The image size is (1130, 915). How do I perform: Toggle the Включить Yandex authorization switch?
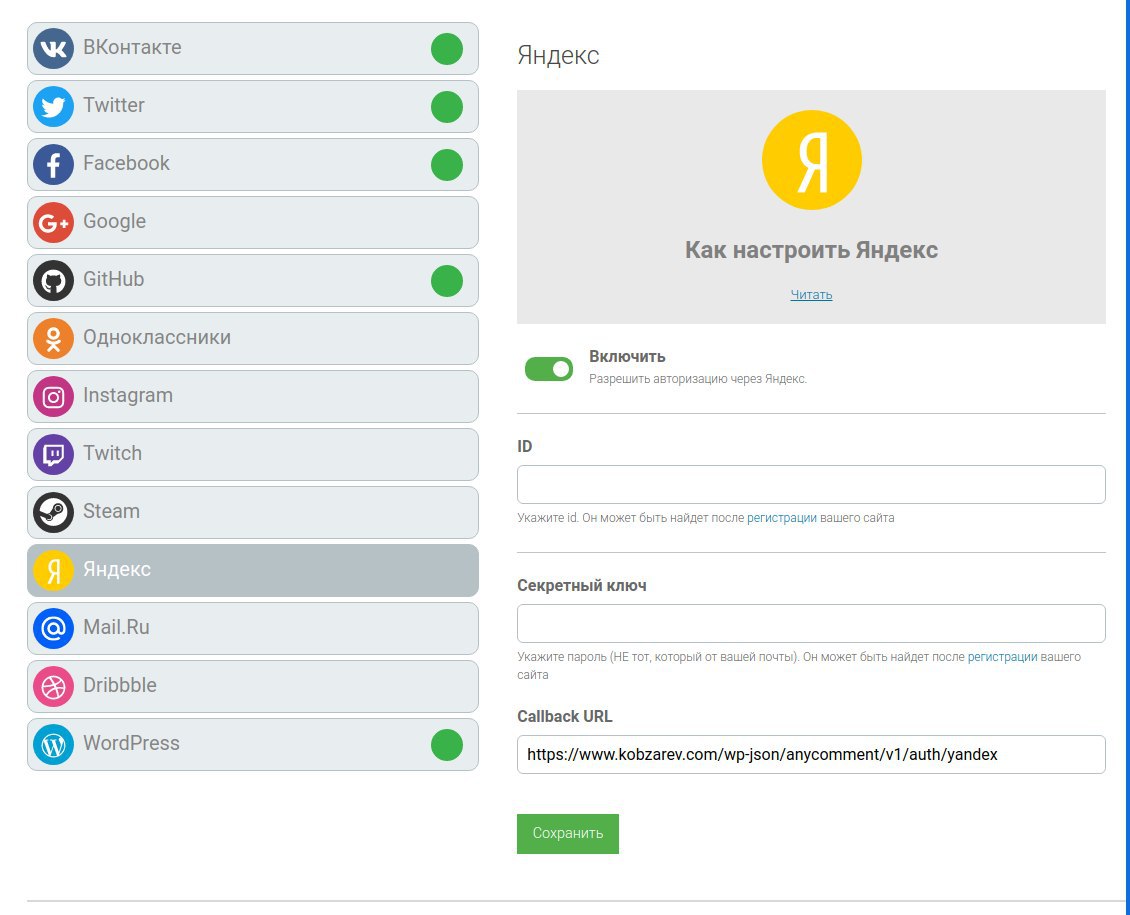pyautogui.click(x=548, y=369)
